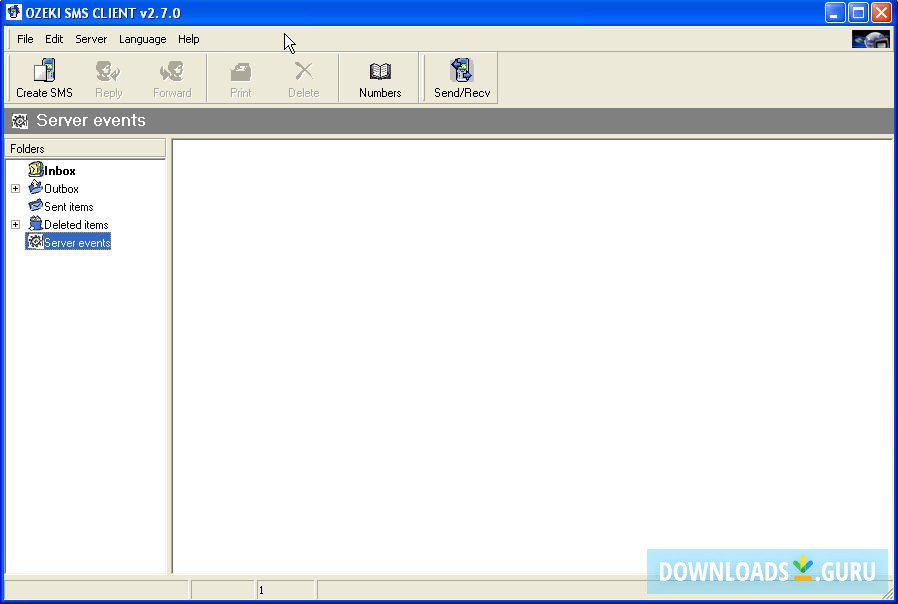This screenshot has width=898, height=604.
Task: Click the Server events gear icon in the header
Action: (19, 120)
